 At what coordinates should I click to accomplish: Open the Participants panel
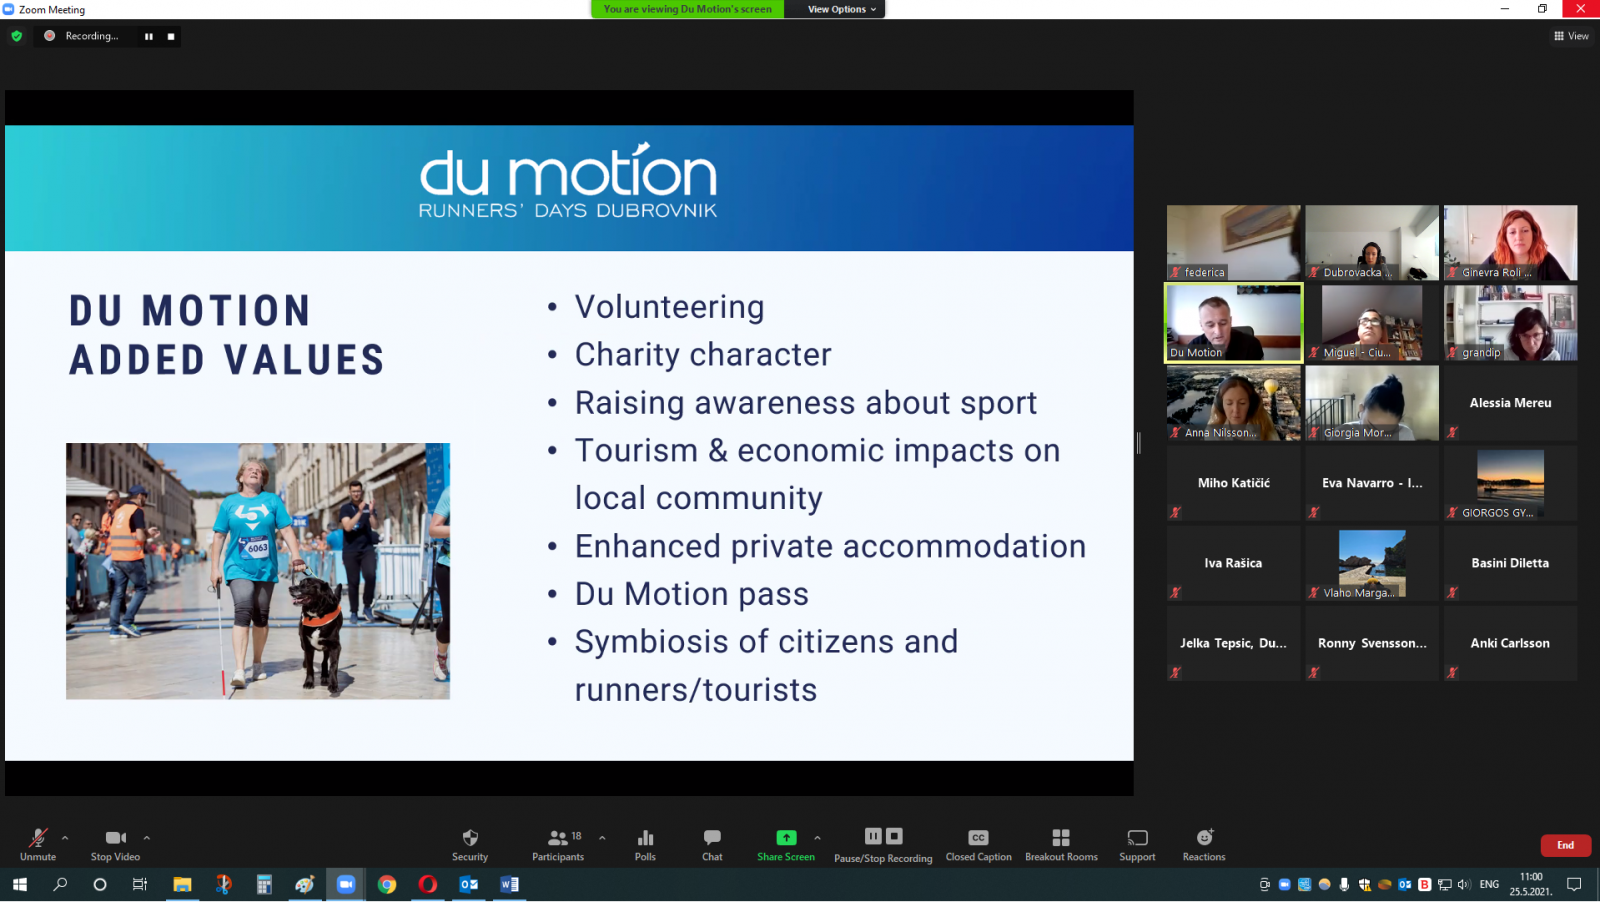click(x=558, y=844)
